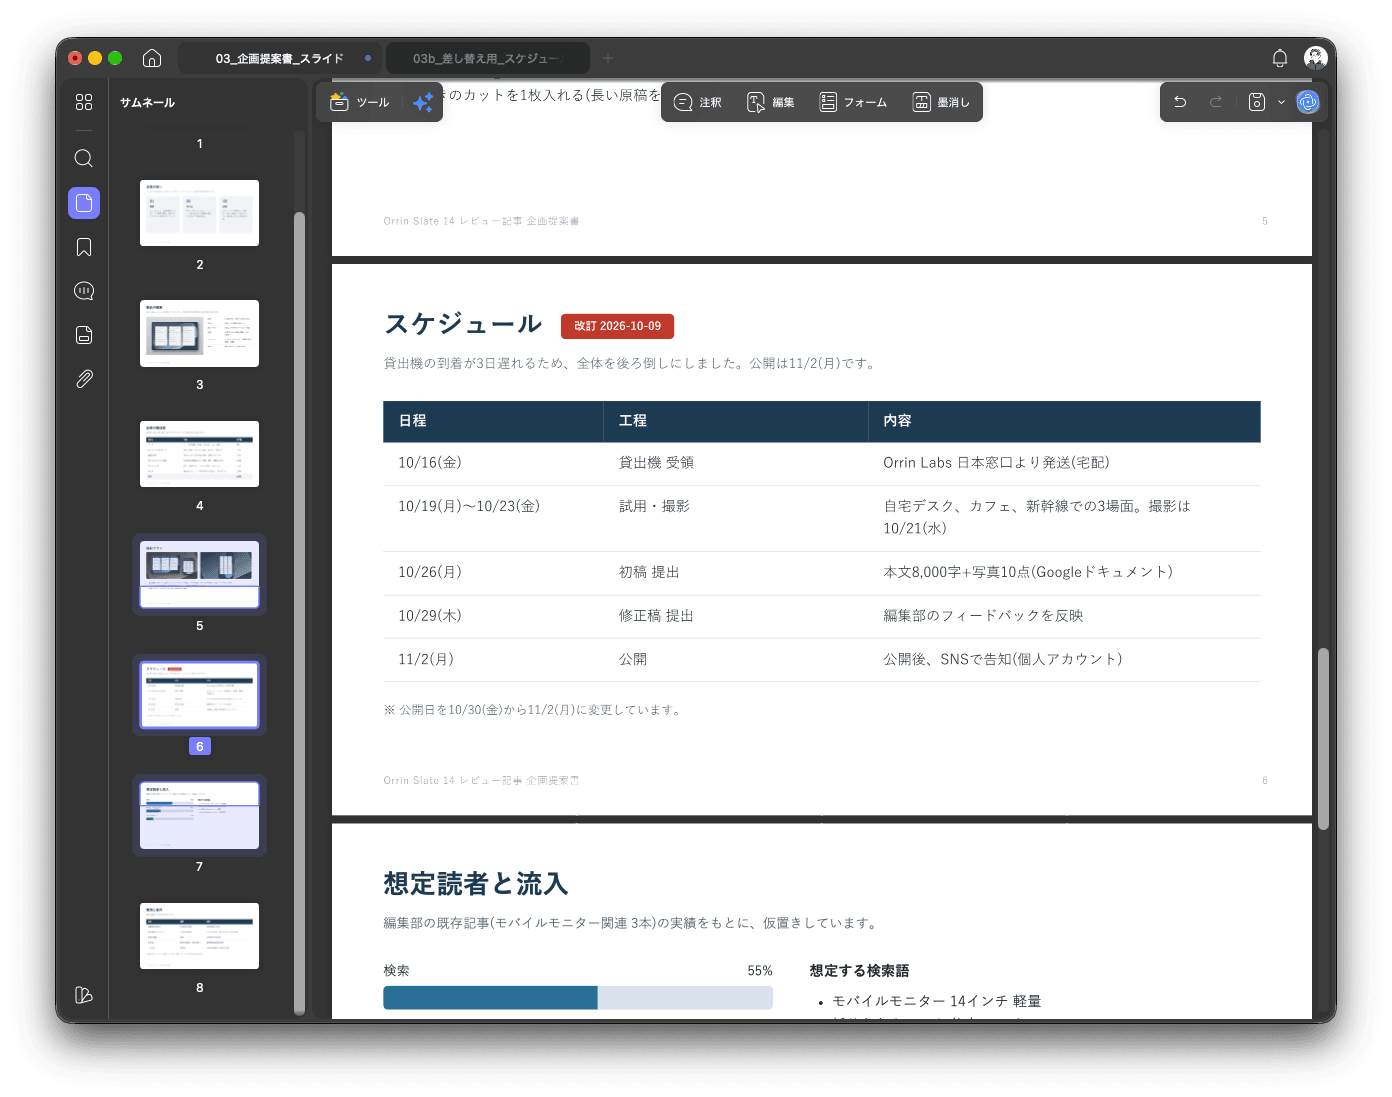
Task: Click the 検索 55% progress bar
Action: 578,997
